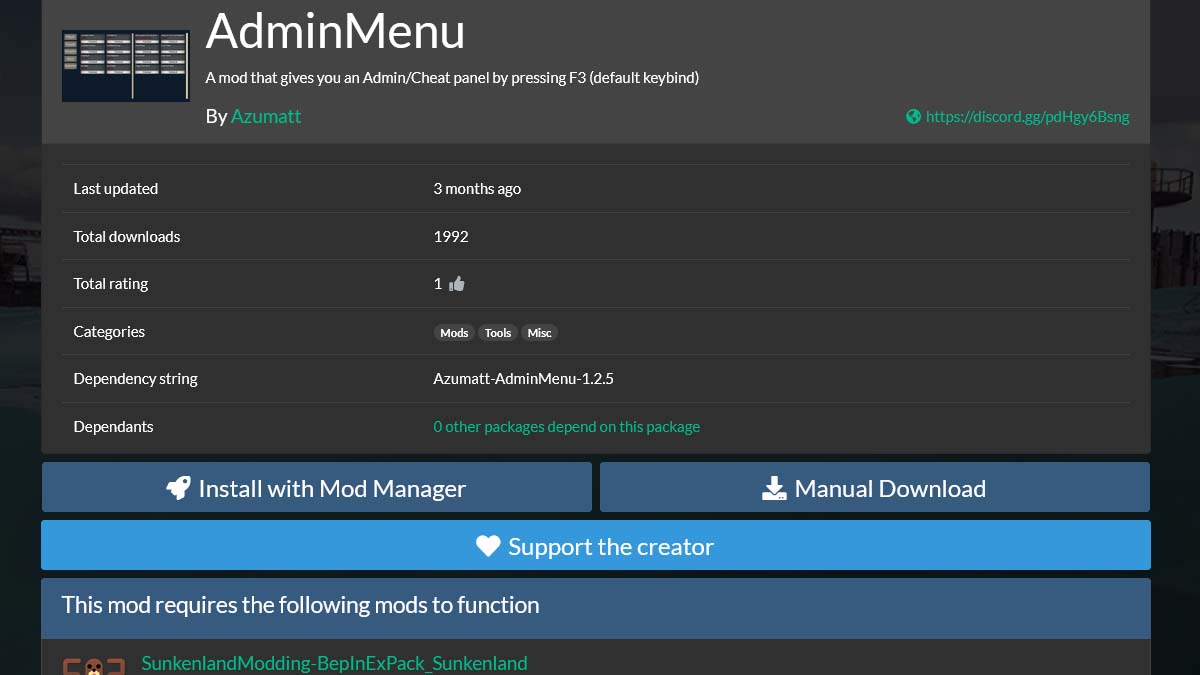The height and width of the screenshot is (675, 1200).
Task: Select the Misc category tag
Action: tap(539, 333)
